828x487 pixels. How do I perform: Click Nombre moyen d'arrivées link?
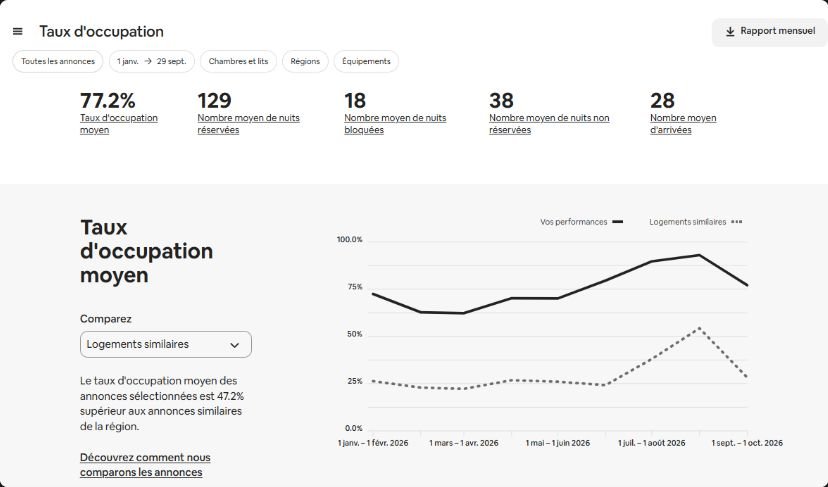click(683, 124)
